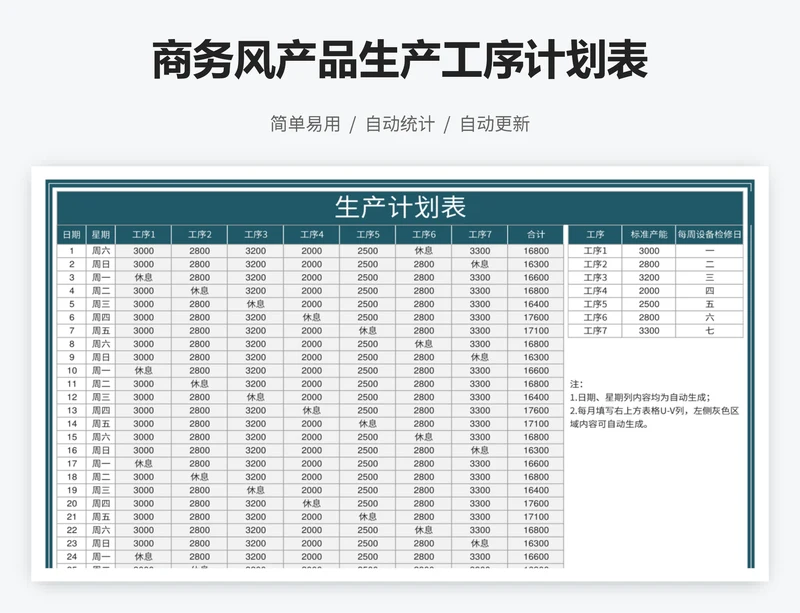The height and width of the screenshot is (613, 800).
Task: Click 休息 under 工序7 in date 2 row
Action: 480,264
